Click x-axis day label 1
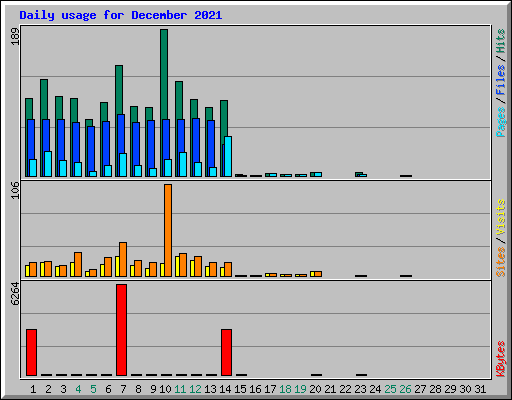The width and height of the screenshot is (512, 400). click(33, 389)
